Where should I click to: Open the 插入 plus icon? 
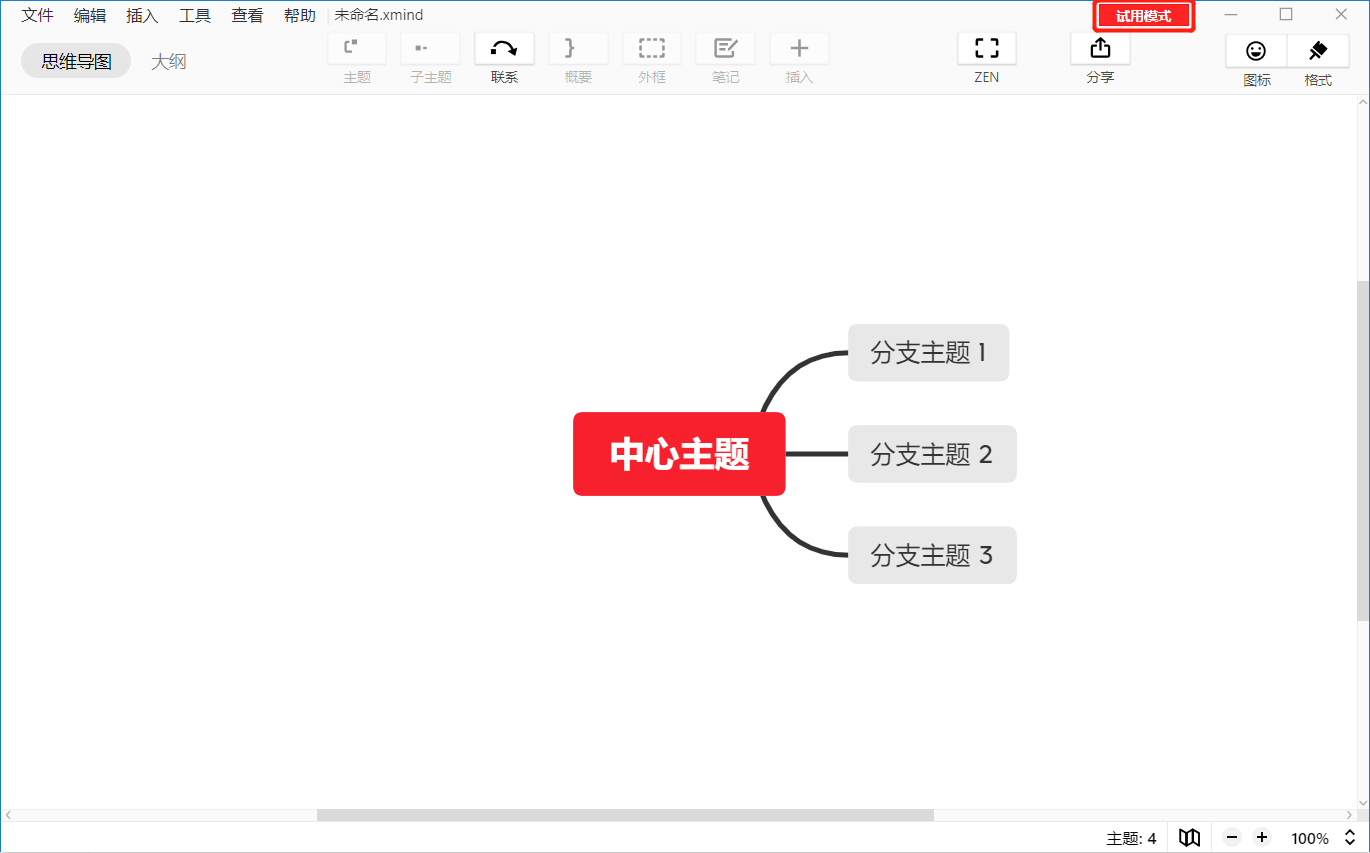tap(799, 48)
